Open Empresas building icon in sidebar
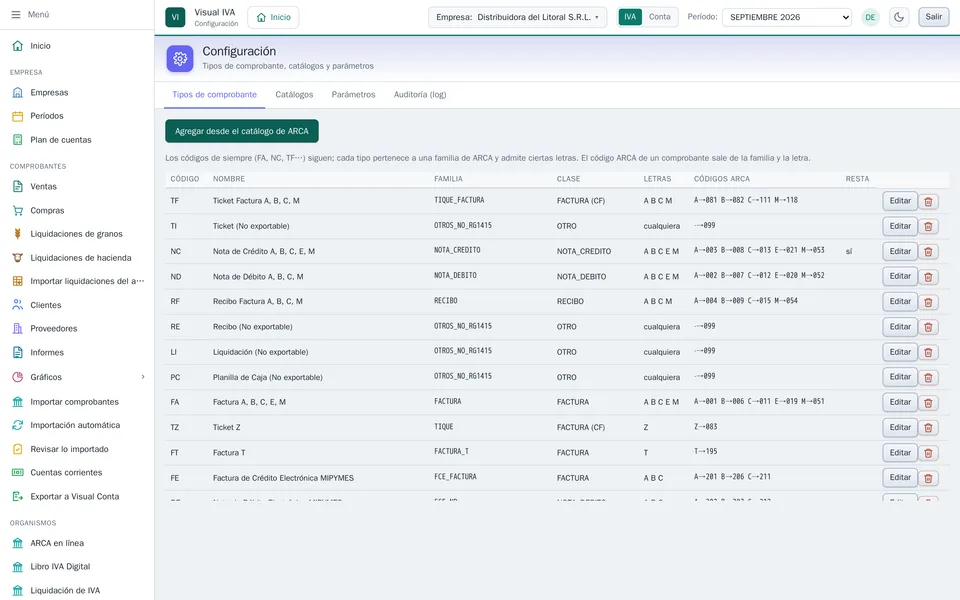960x600 pixels. 18,92
